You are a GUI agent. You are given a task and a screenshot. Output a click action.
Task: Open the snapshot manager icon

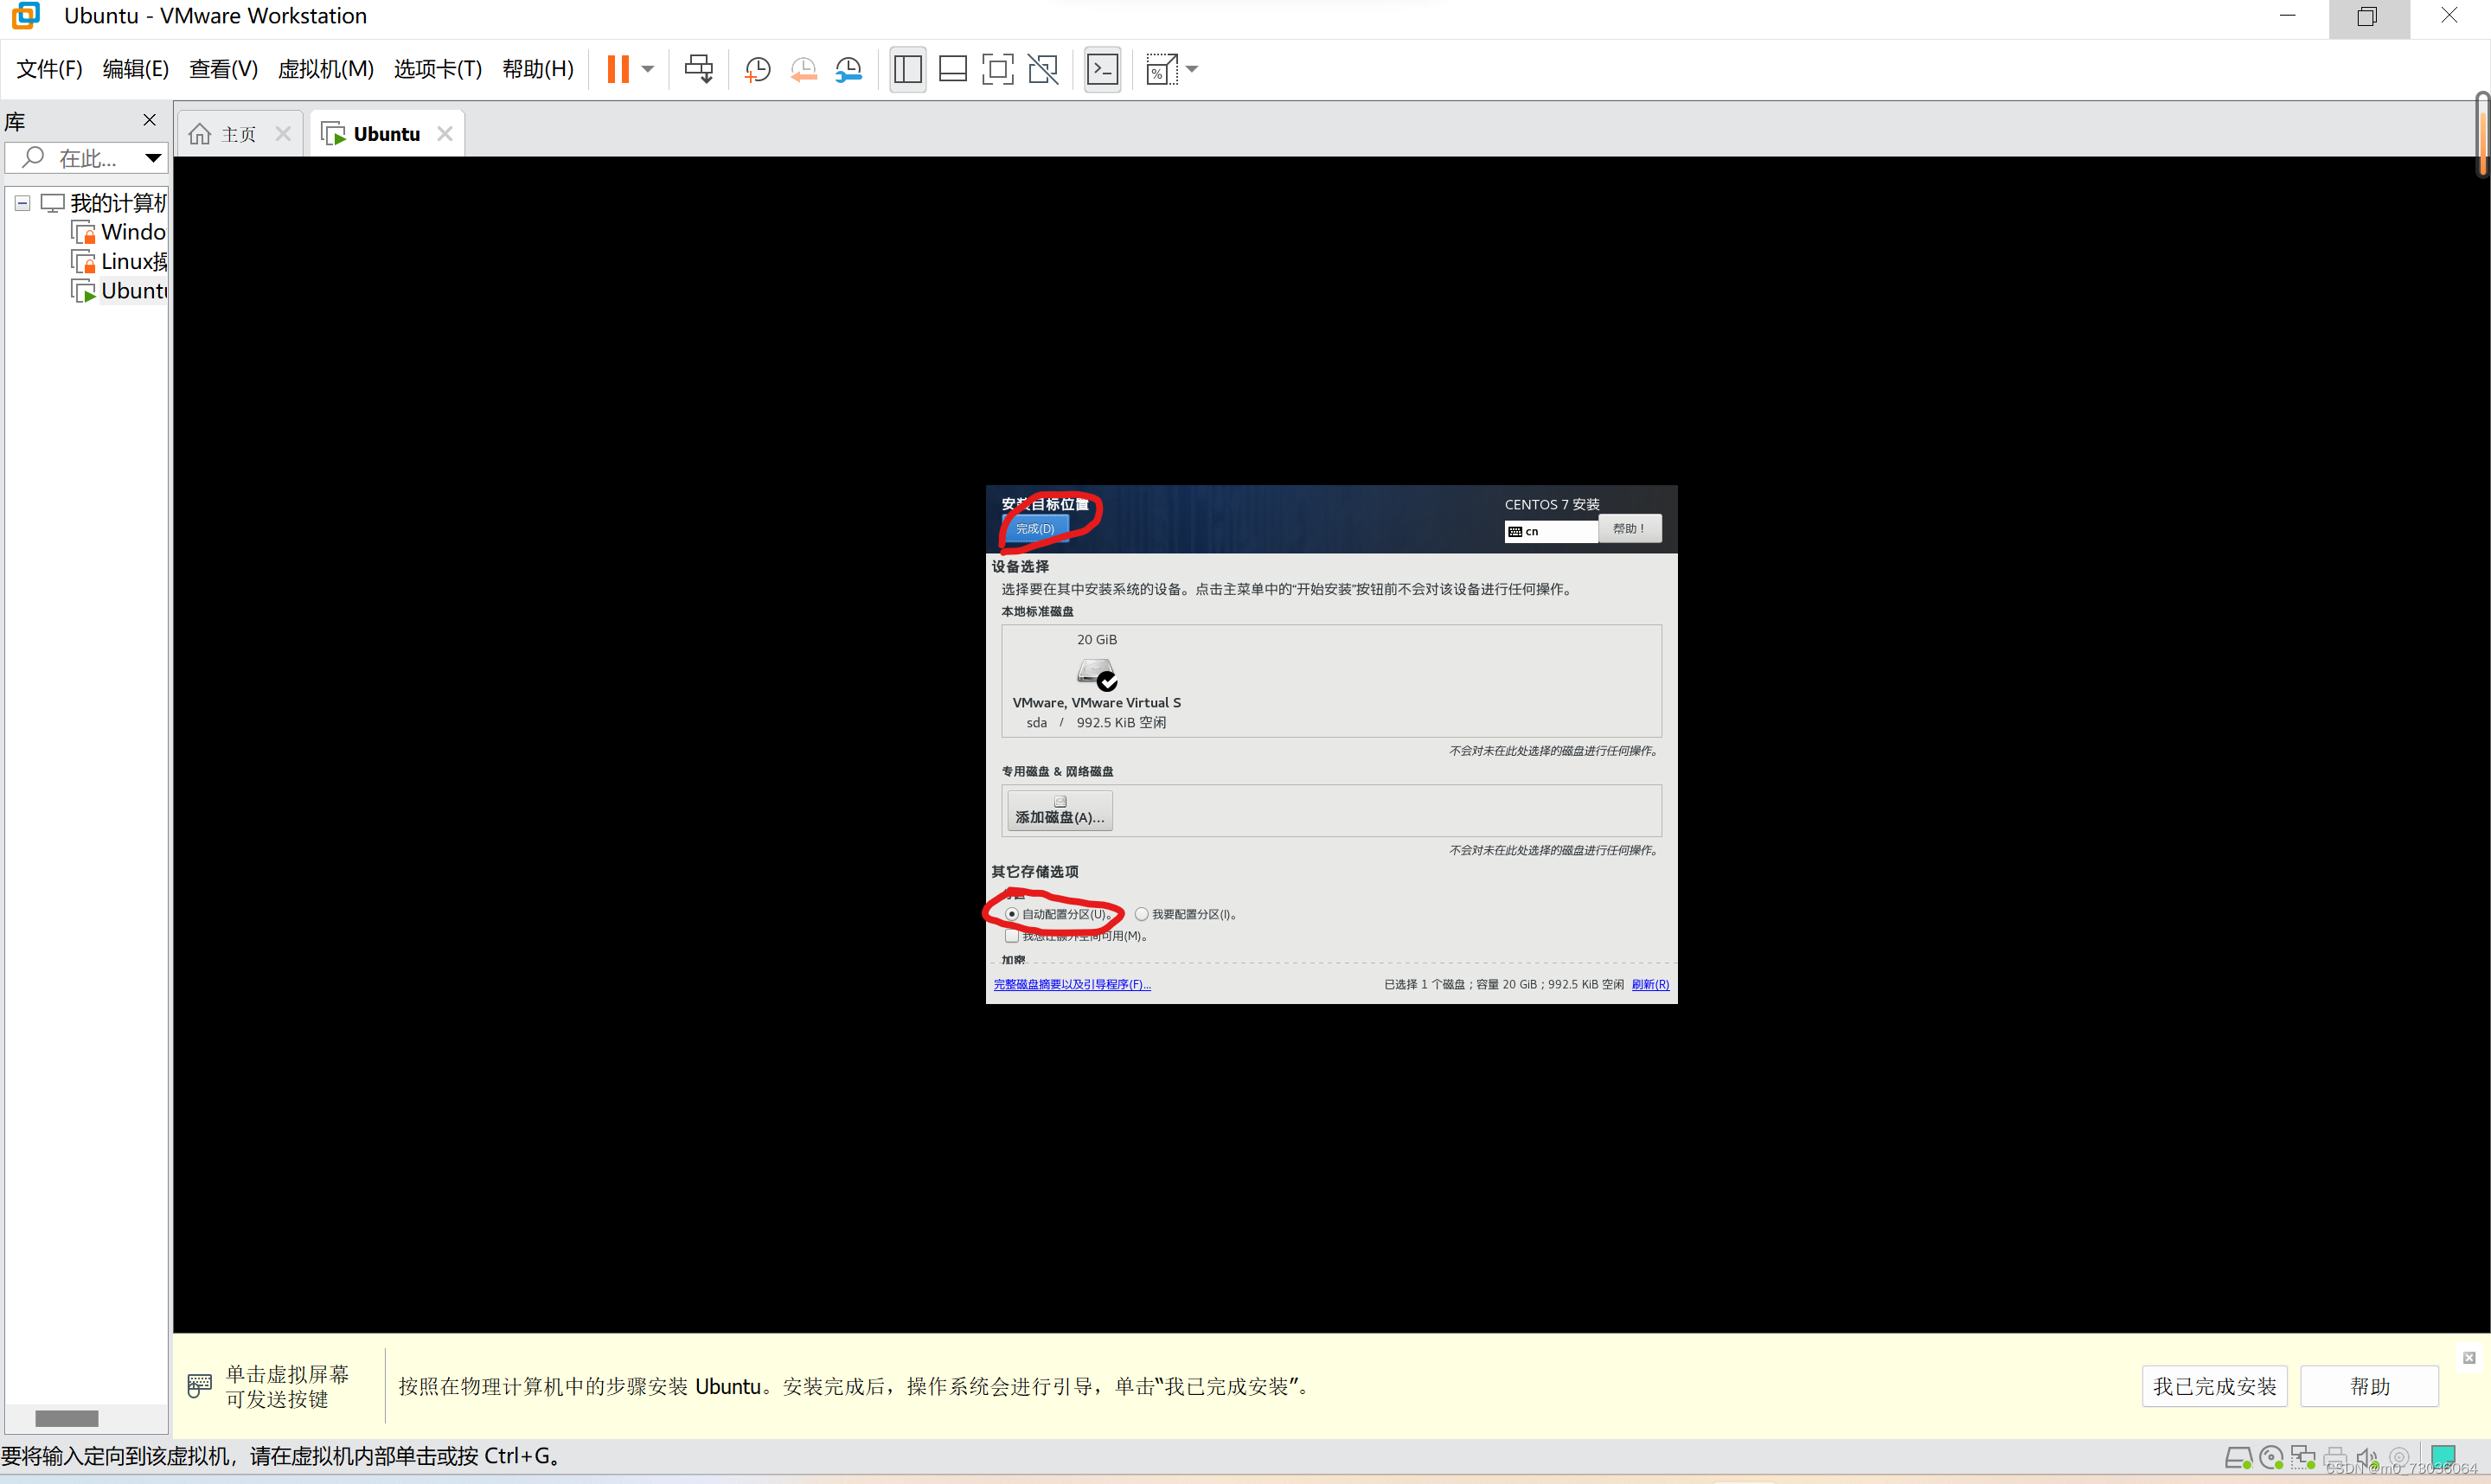tap(848, 69)
